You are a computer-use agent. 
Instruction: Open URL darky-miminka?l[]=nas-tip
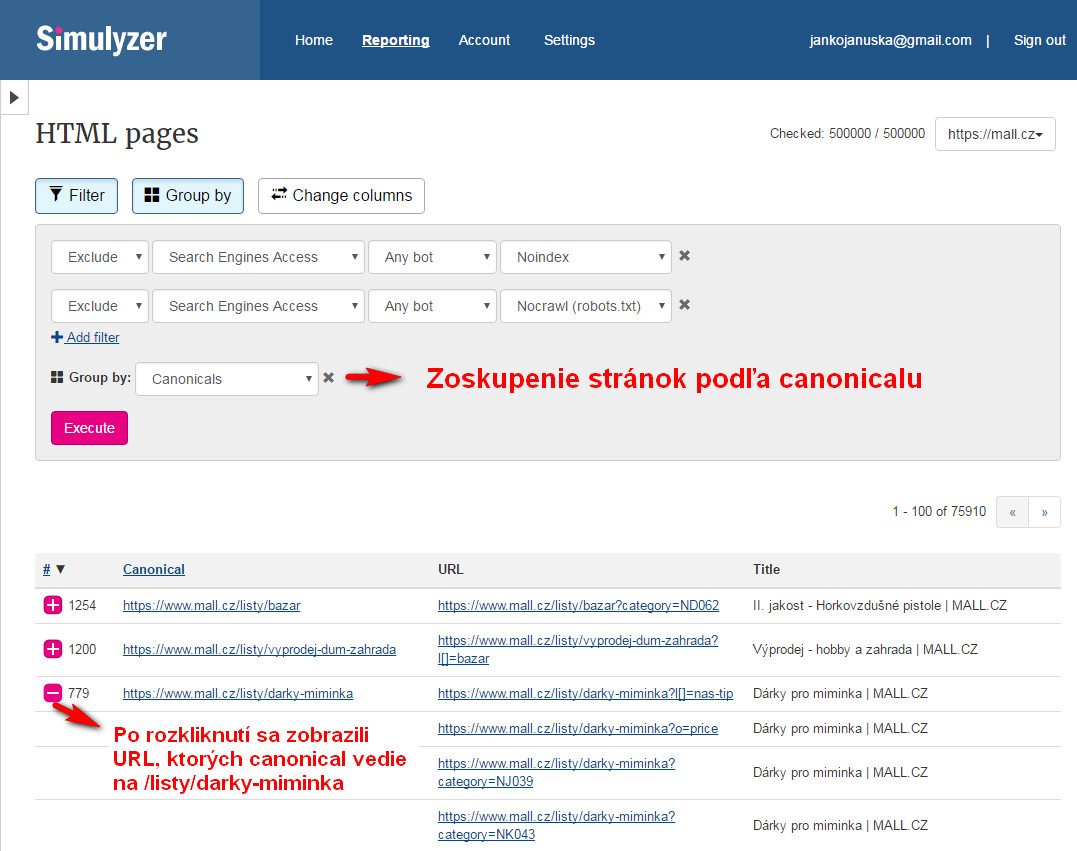coord(585,694)
